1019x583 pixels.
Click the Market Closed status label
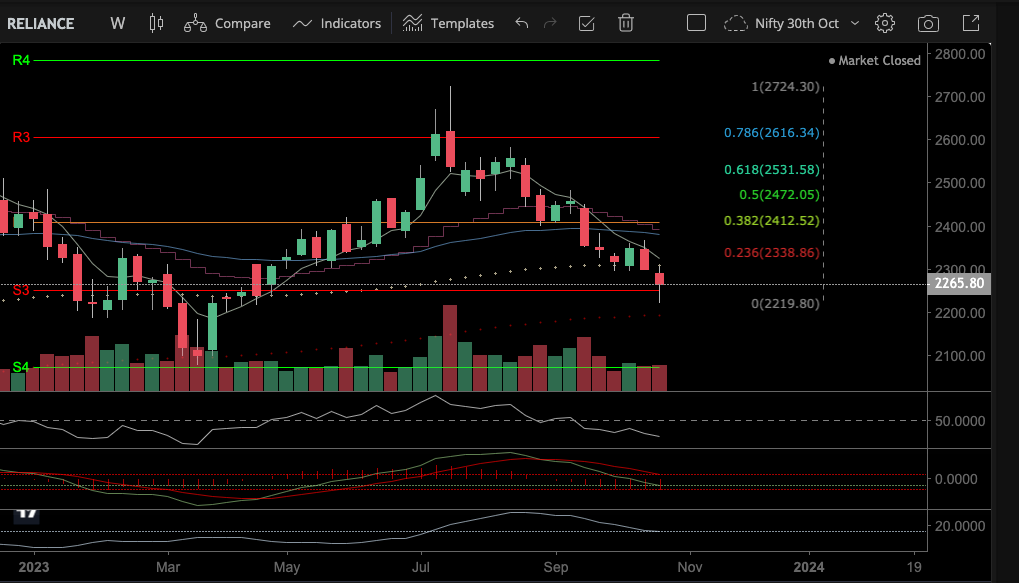[874, 60]
